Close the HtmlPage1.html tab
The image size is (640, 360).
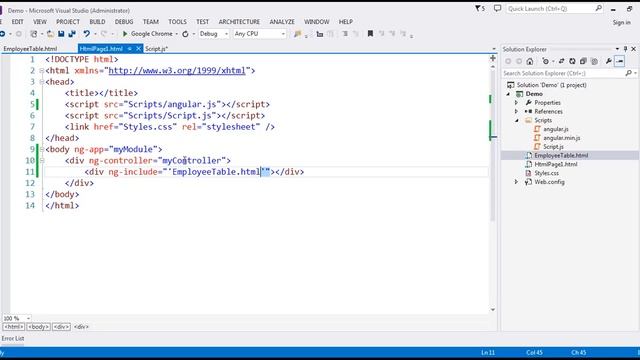(x=138, y=49)
